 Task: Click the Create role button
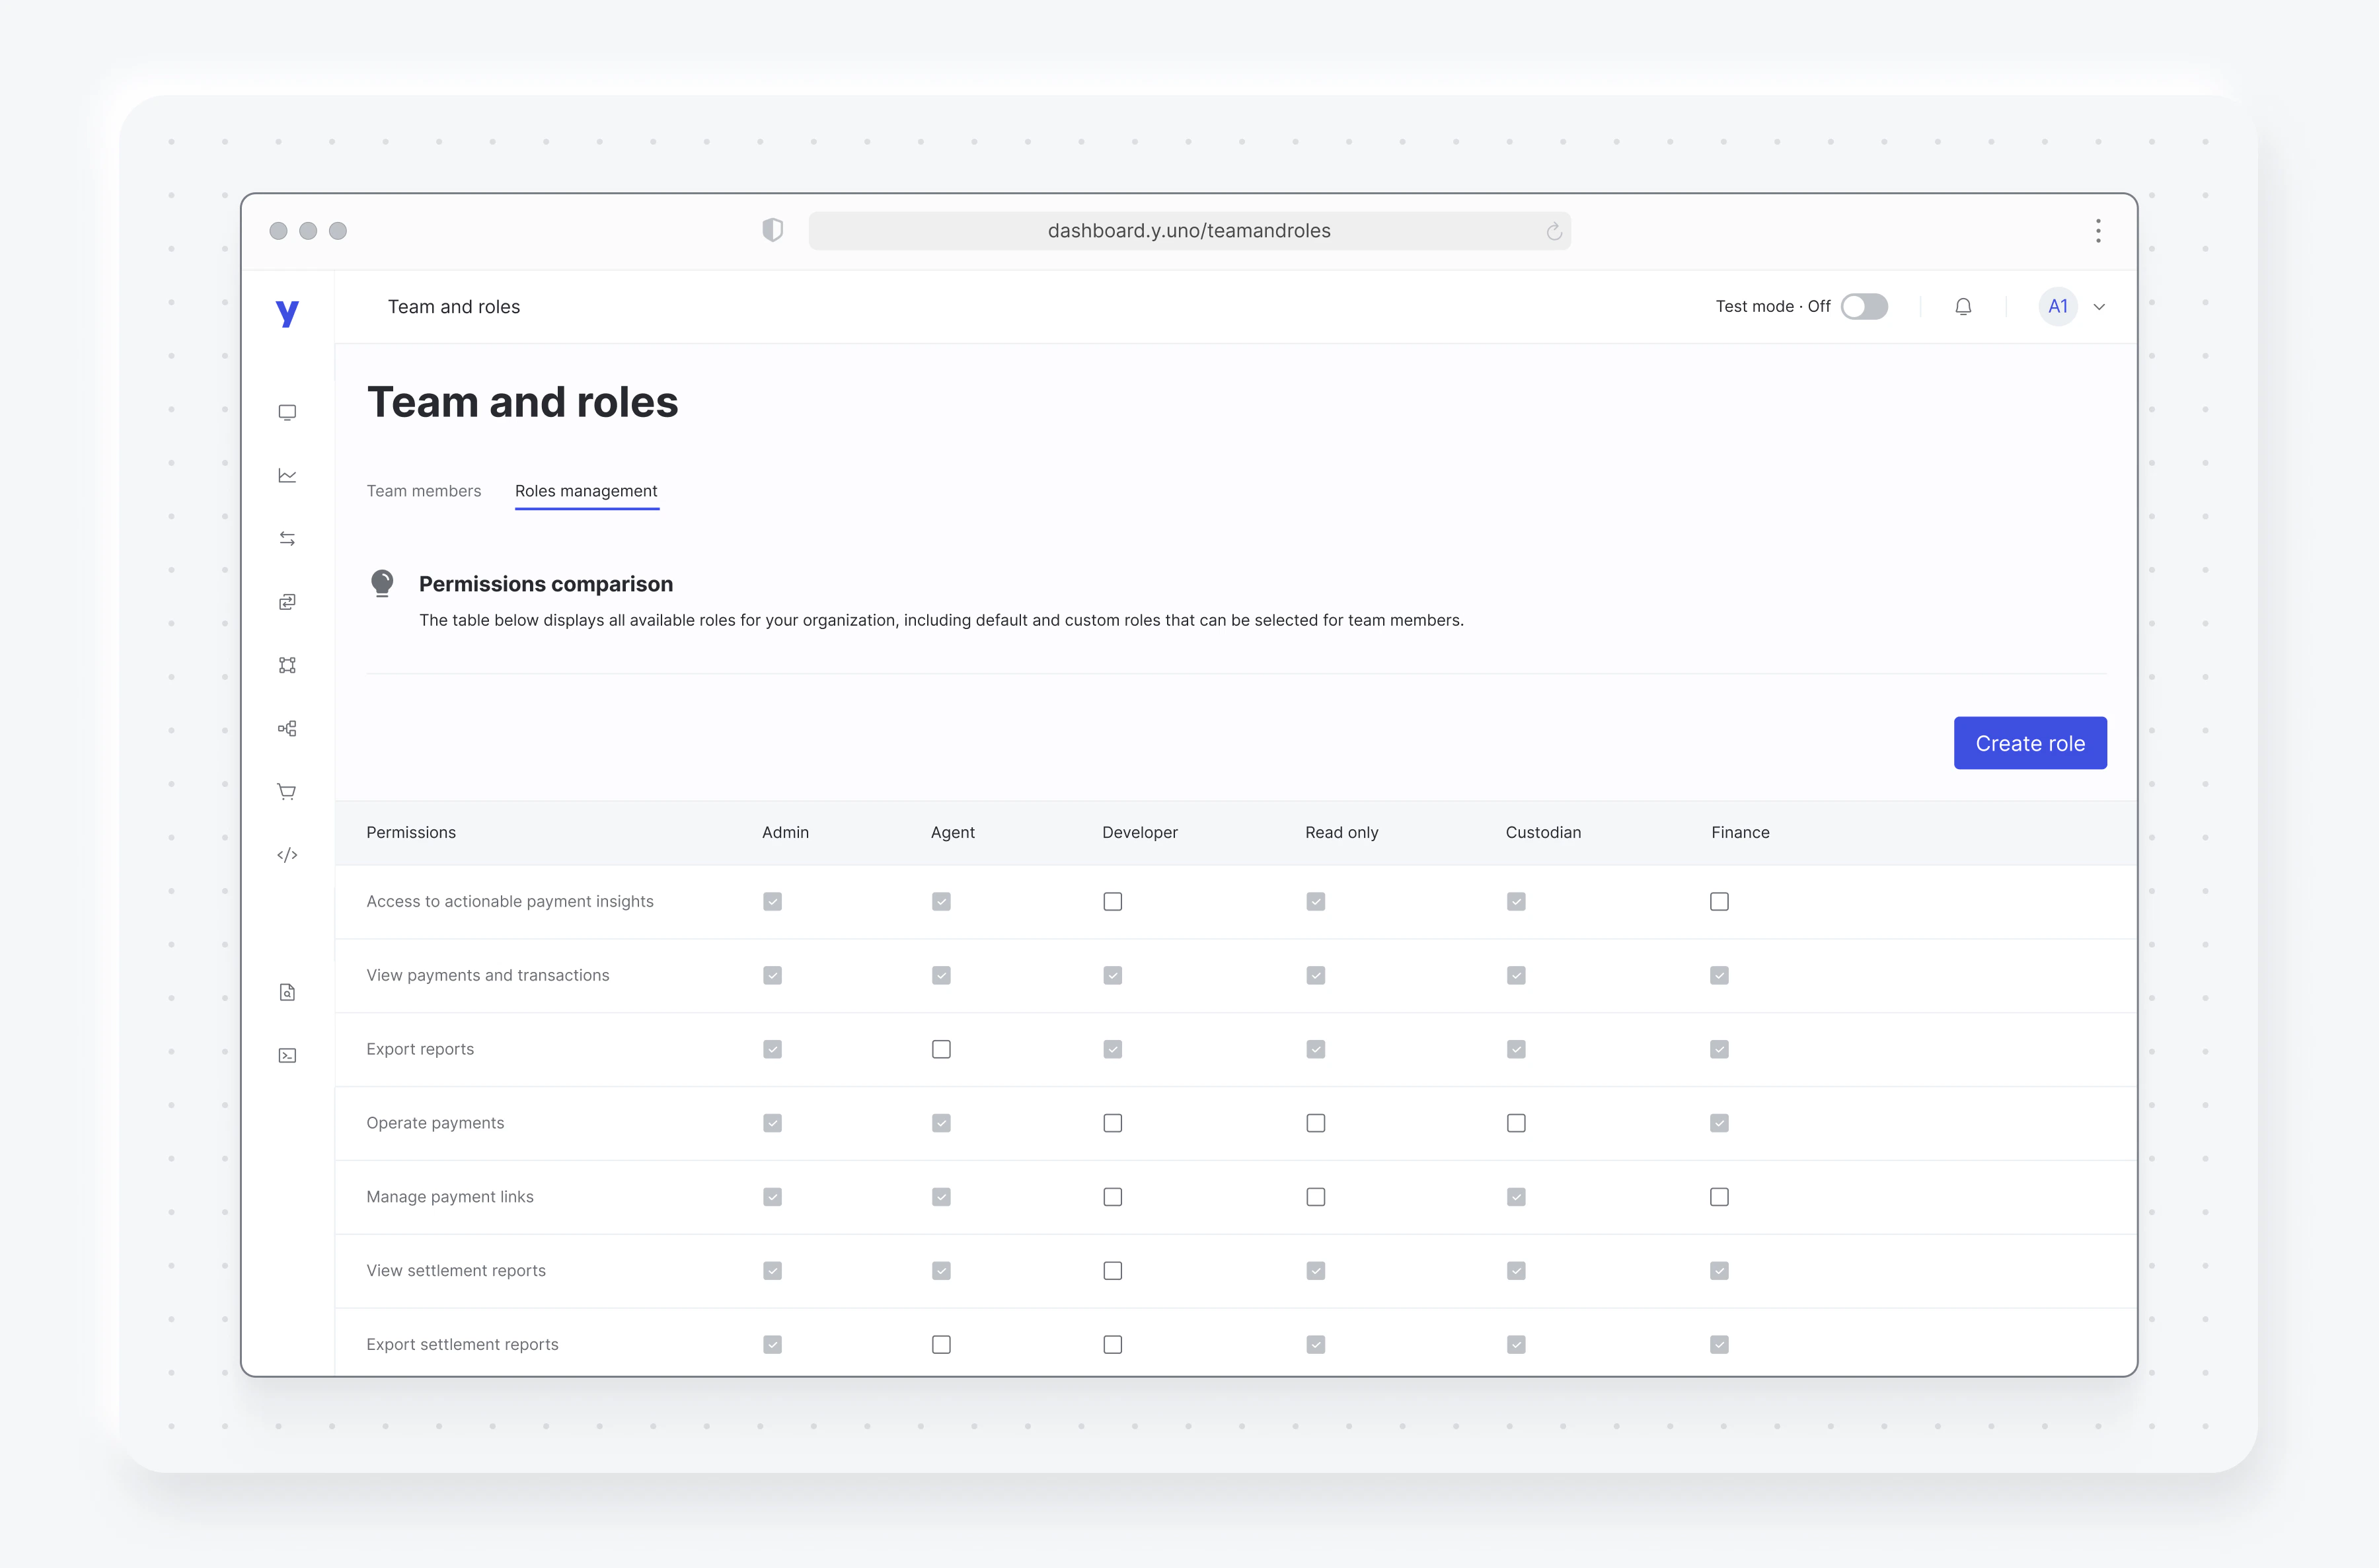pos(2029,743)
